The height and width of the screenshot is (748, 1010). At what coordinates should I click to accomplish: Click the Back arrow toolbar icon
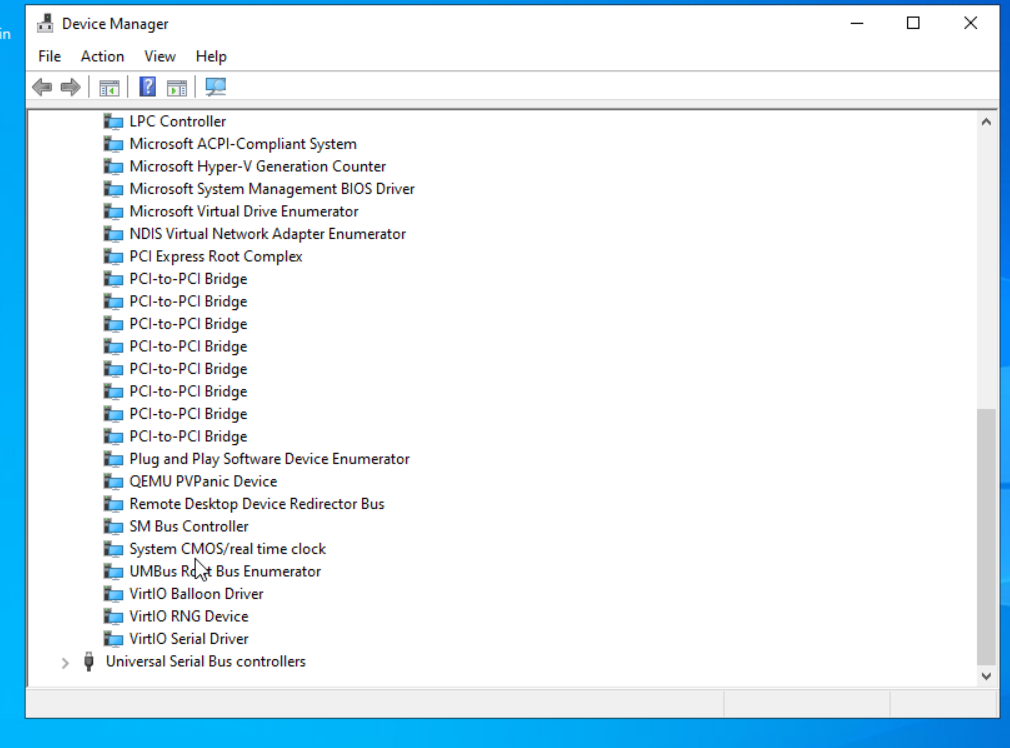click(43, 87)
